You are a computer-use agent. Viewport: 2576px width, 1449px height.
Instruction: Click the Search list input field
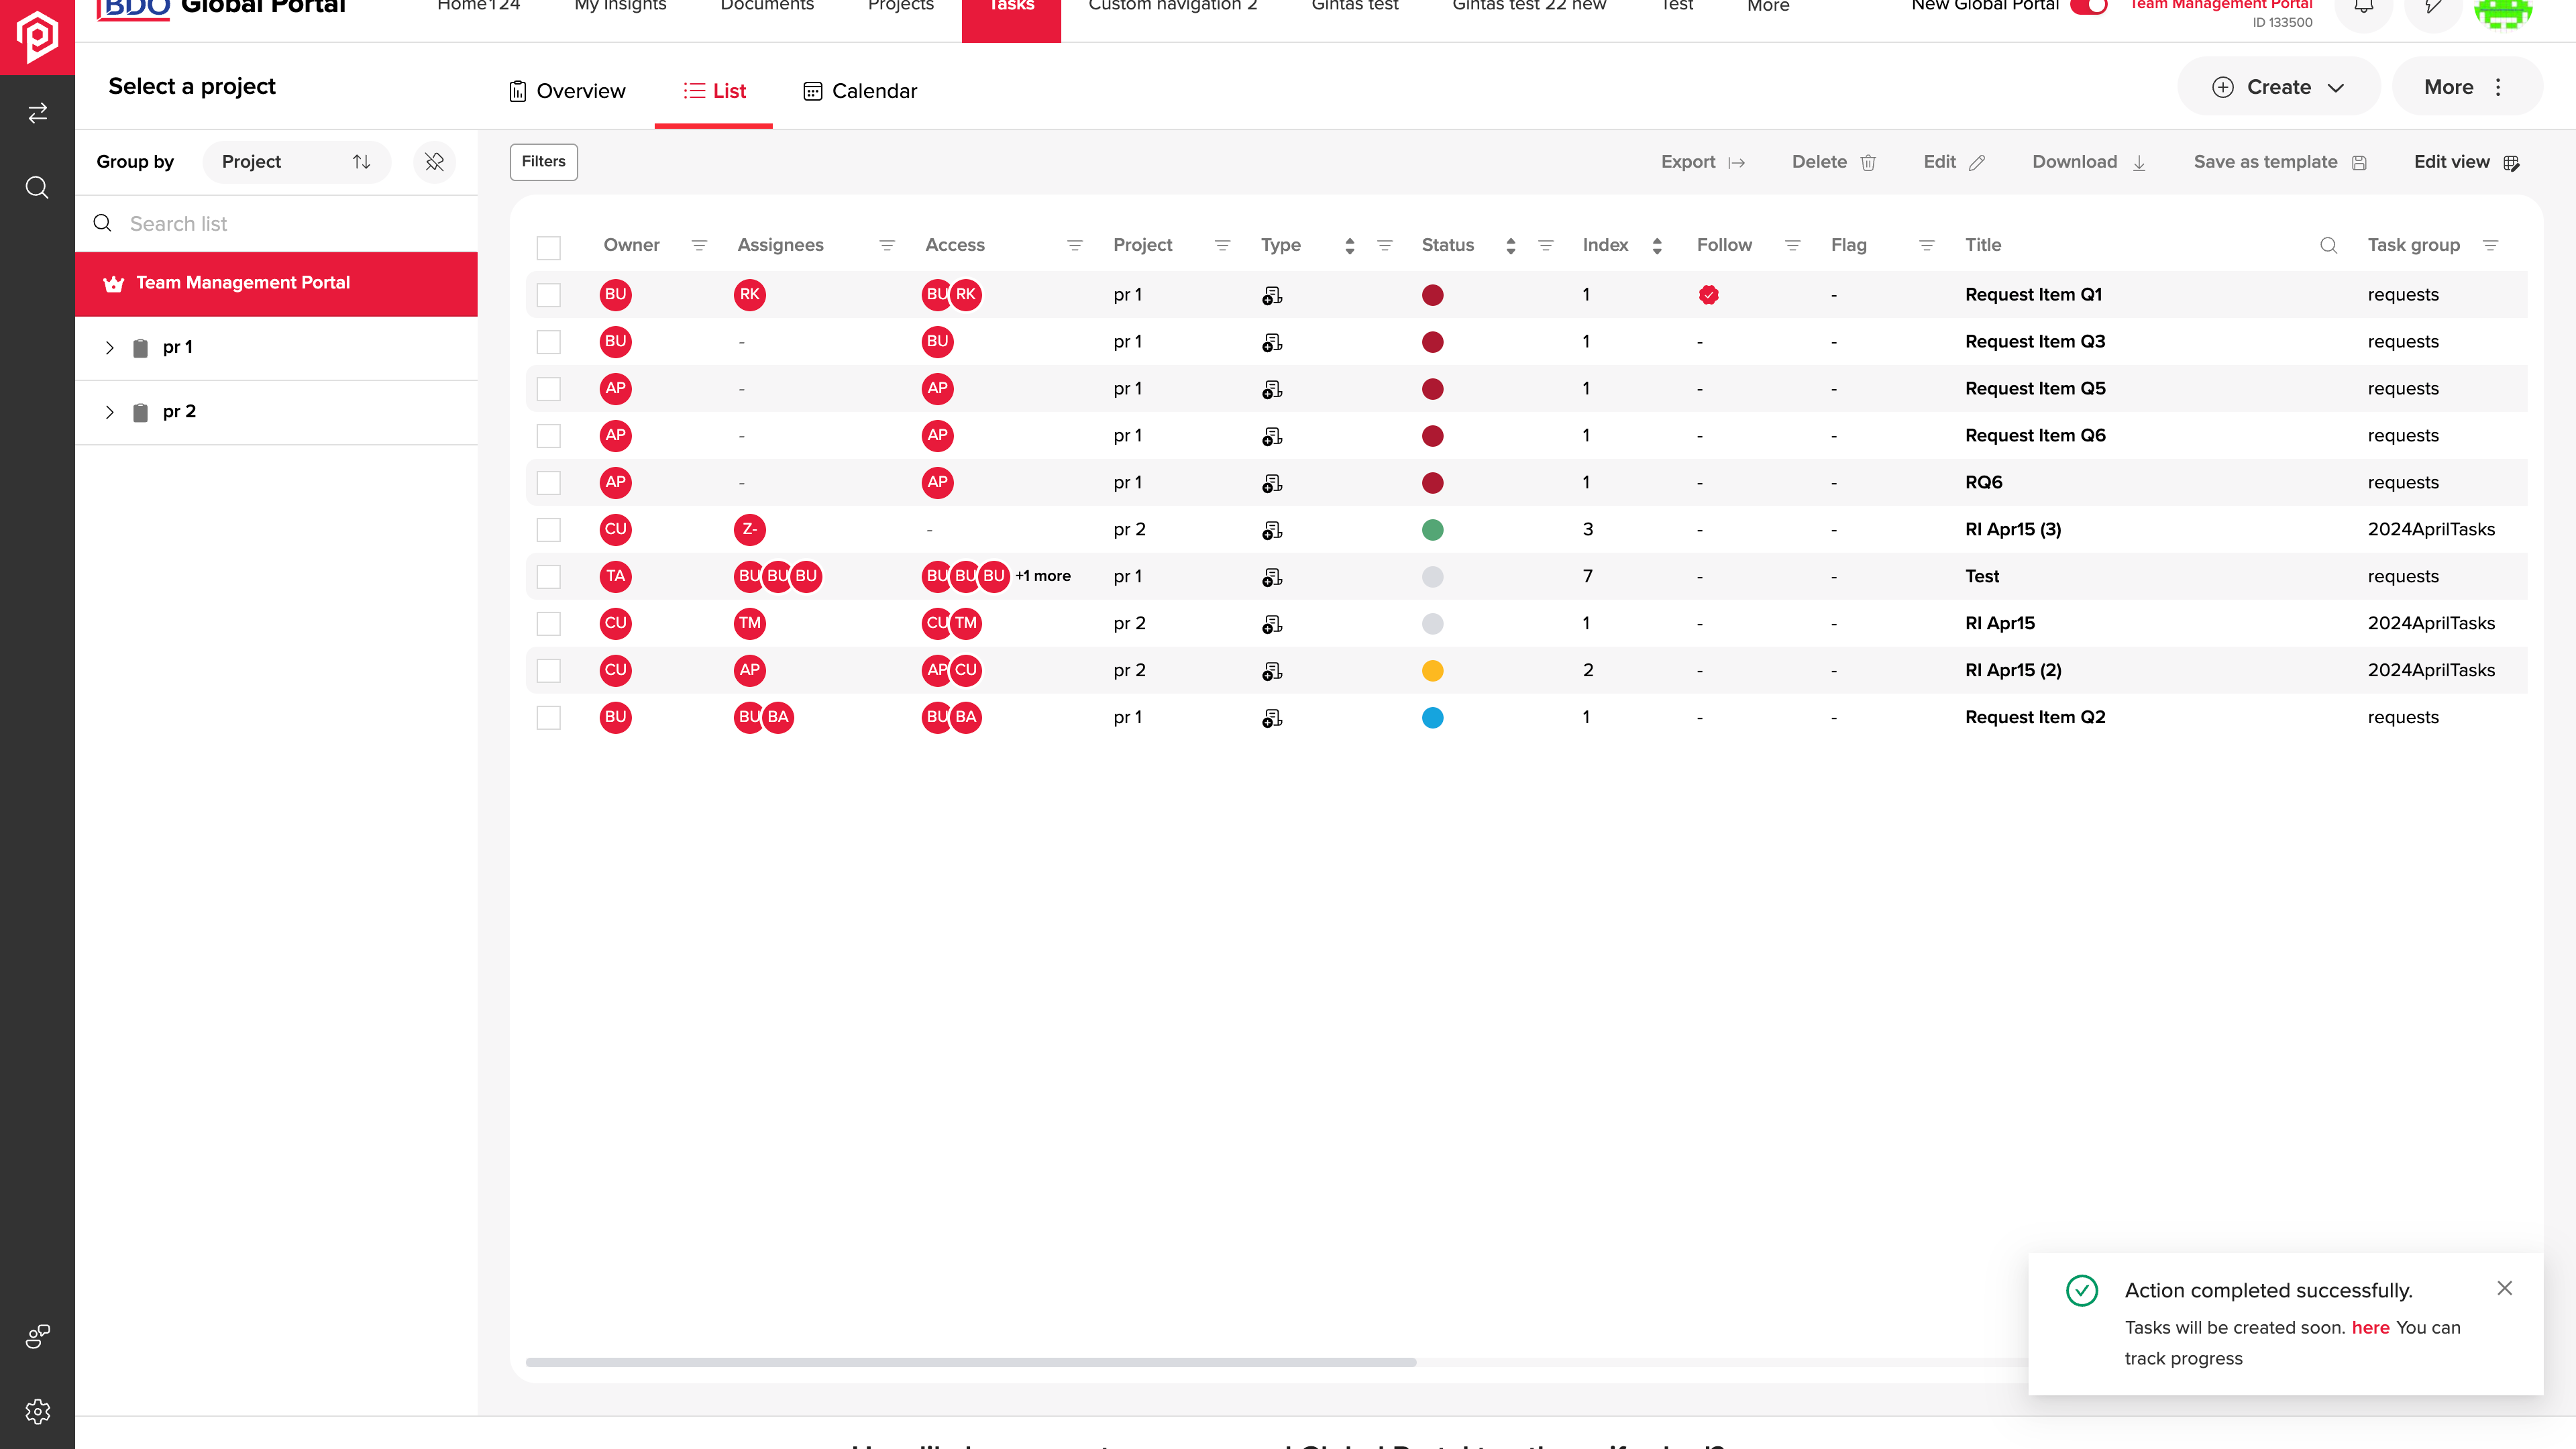tap(277, 224)
